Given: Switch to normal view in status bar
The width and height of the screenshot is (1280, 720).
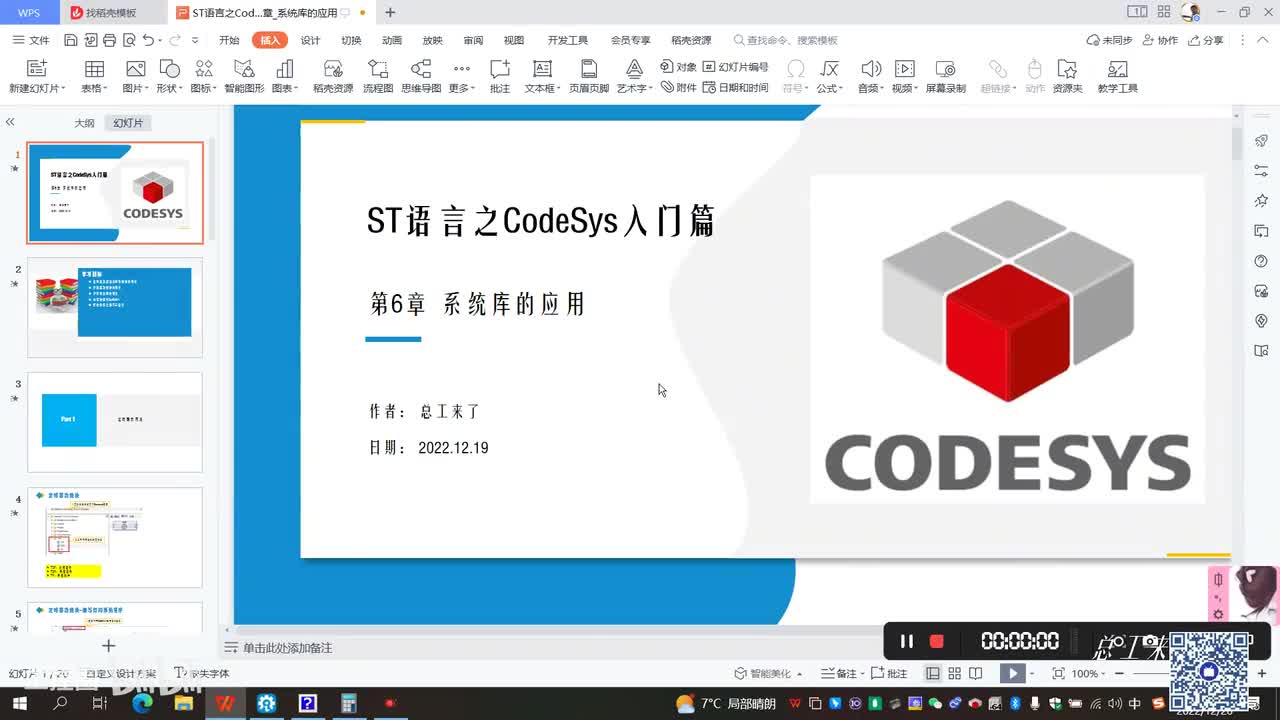Looking at the screenshot, I should pyautogui.click(x=932, y=674).
